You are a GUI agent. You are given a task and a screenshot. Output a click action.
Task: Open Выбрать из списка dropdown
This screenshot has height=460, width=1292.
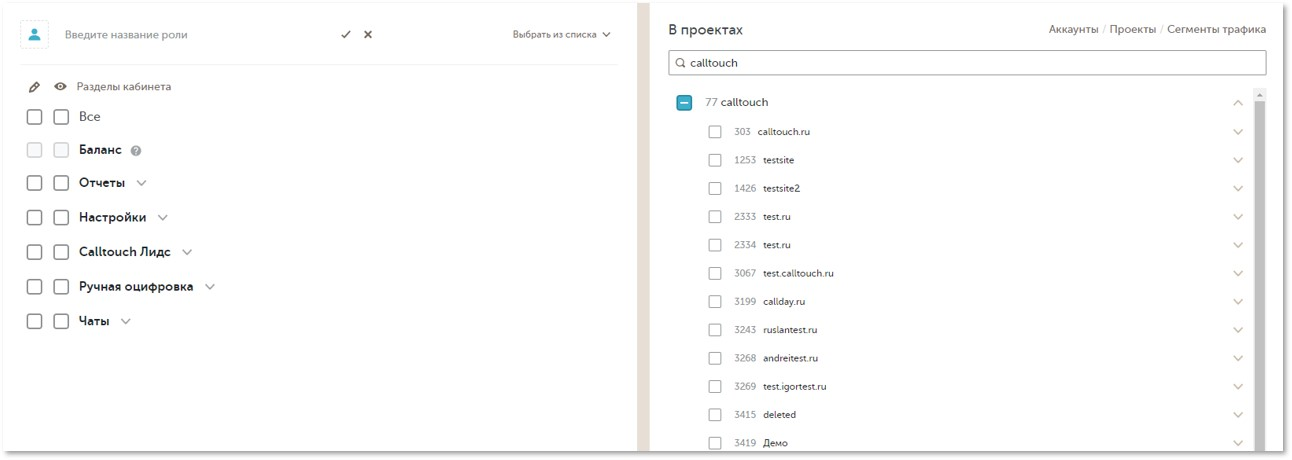click(x=561, y=34)
